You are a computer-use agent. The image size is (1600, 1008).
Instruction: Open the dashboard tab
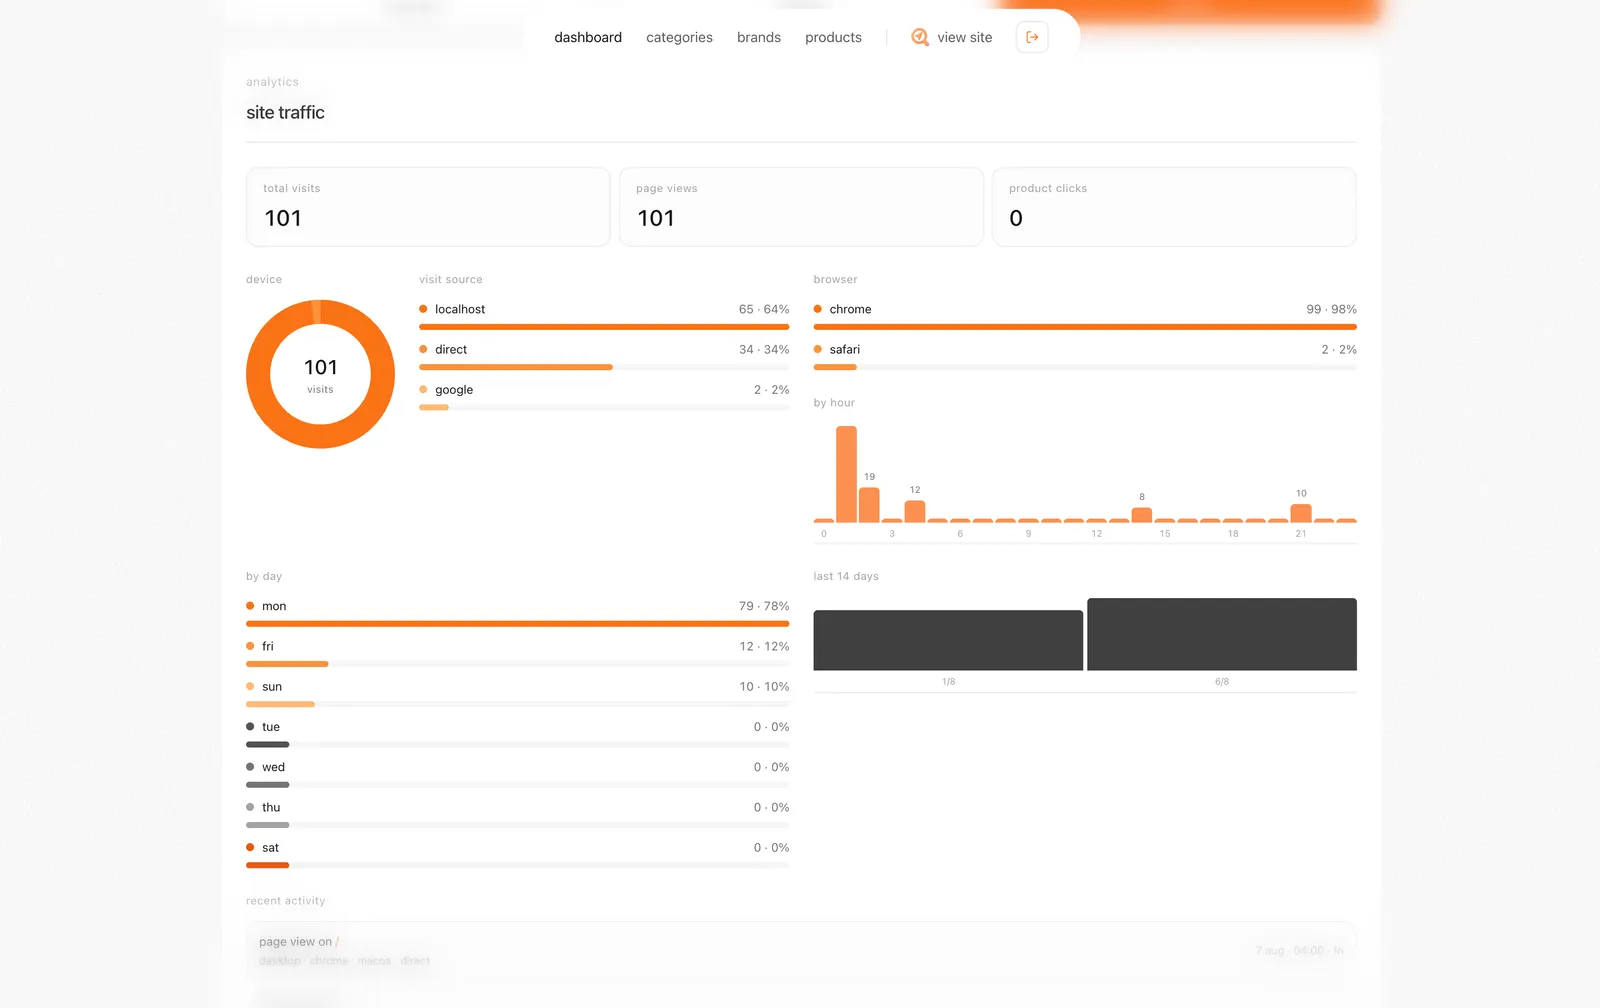588,37
